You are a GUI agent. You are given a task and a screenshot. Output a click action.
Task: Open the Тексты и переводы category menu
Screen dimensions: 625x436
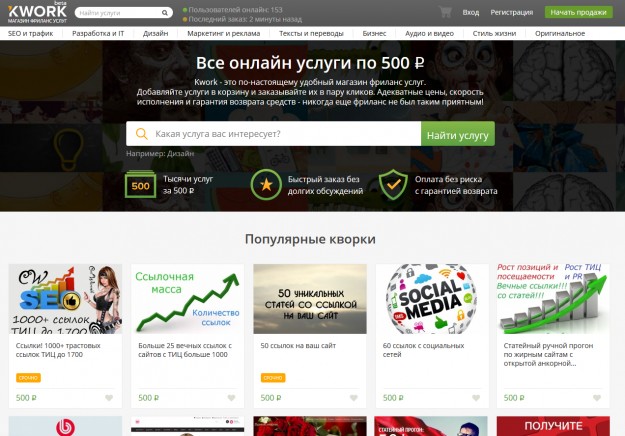[x=311, y=33]
